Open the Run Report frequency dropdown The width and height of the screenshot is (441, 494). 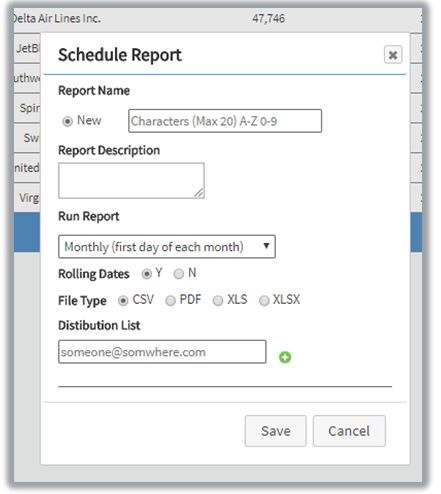tap(167, 247)
